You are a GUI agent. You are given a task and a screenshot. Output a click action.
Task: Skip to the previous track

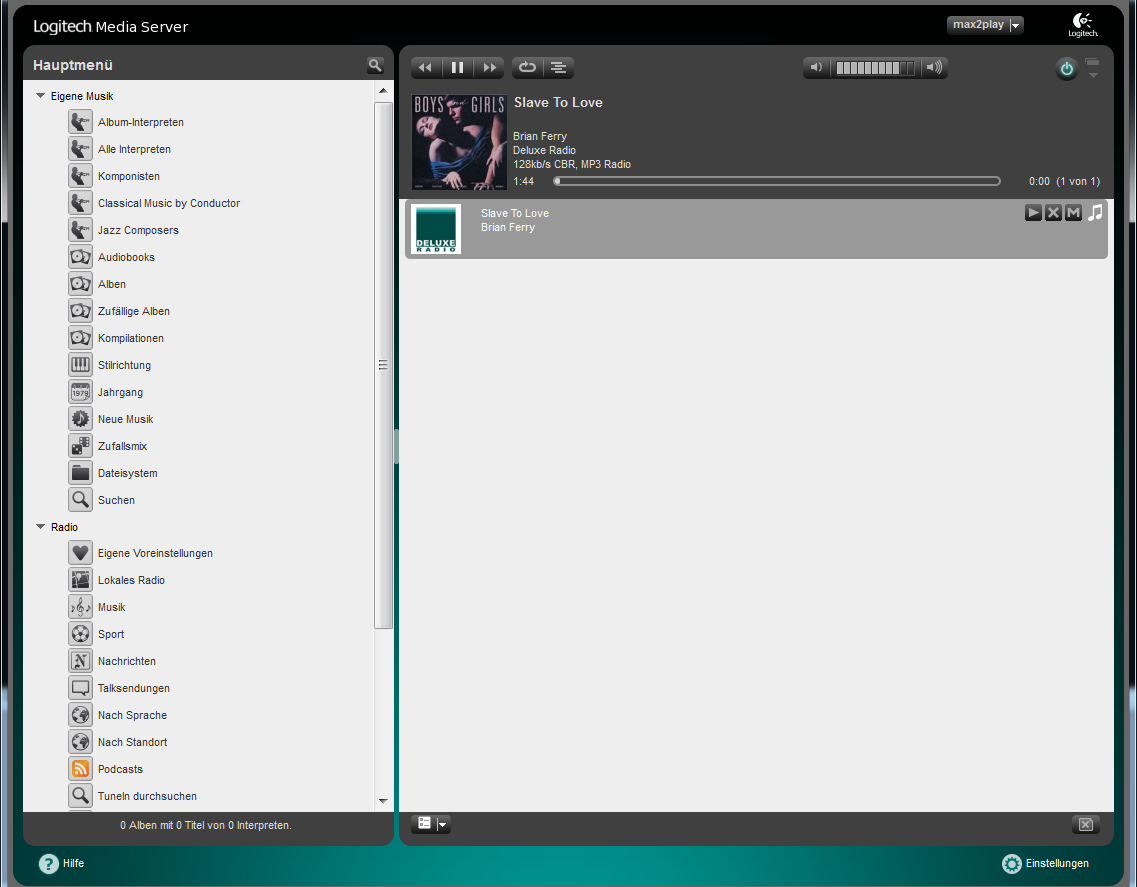[x=426, y=67]
